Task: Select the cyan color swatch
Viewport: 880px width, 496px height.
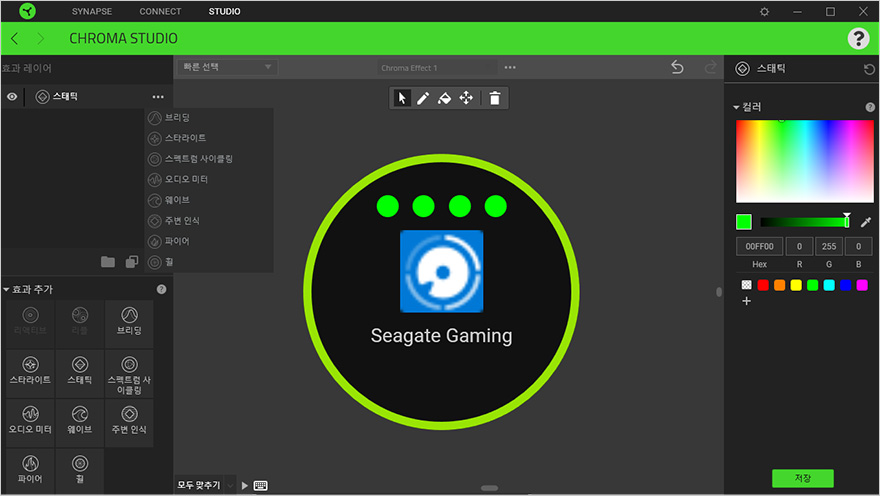Action: click(829, 285)
